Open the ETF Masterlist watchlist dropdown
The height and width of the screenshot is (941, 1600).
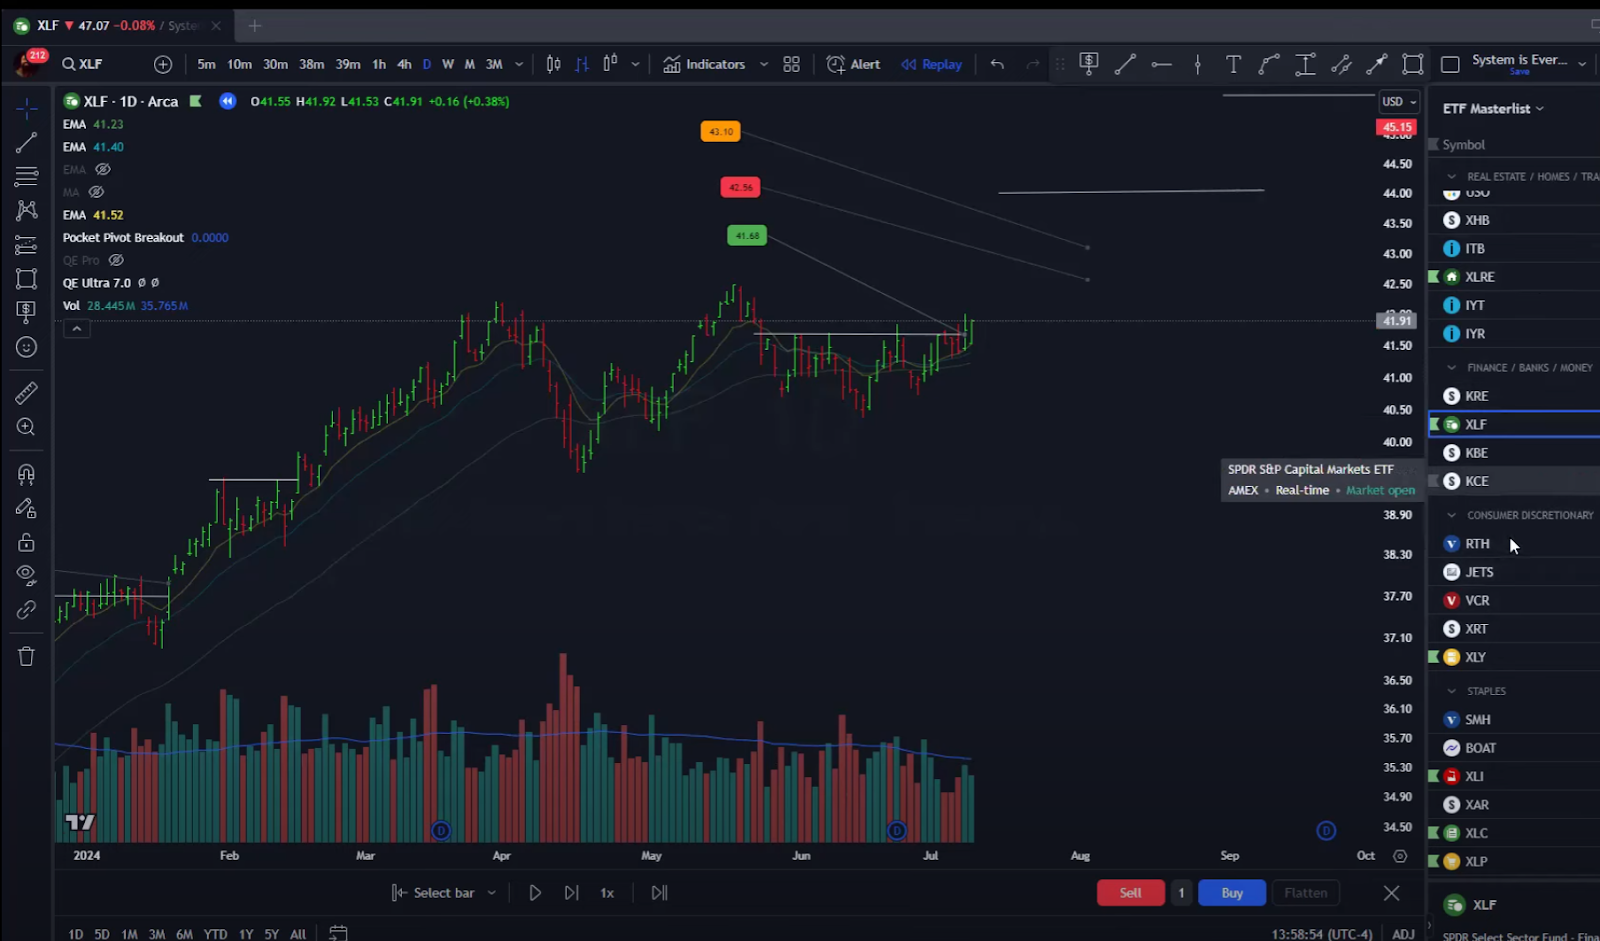(1493, 108)
